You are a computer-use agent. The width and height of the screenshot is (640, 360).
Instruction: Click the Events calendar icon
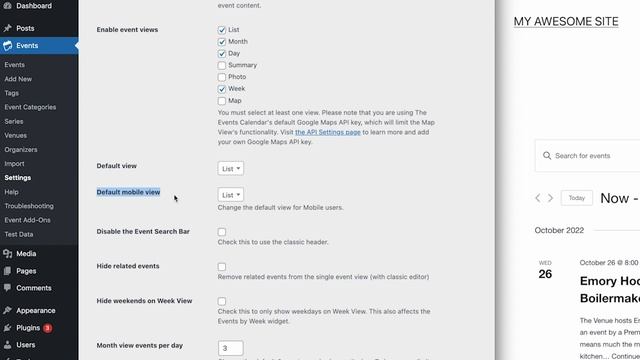7,46
